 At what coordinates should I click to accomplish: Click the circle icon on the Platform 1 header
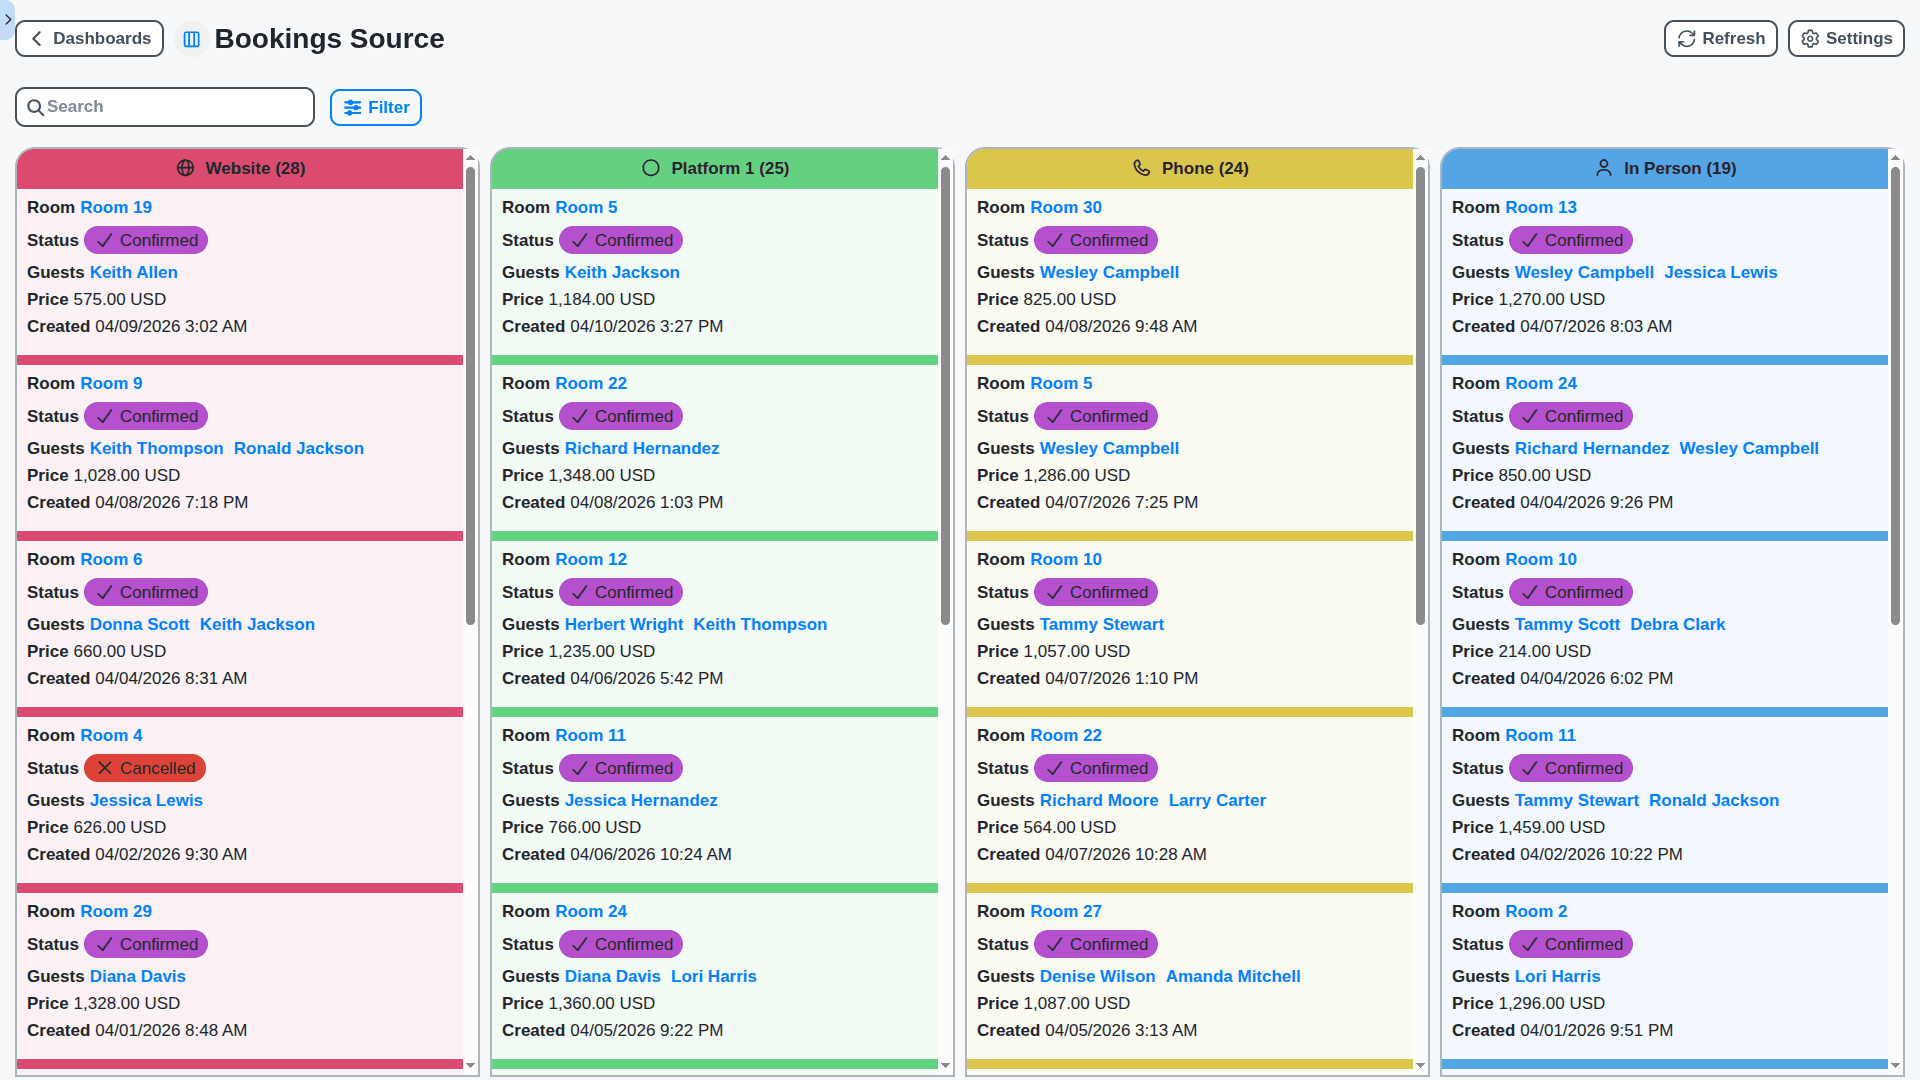[651, 168]
